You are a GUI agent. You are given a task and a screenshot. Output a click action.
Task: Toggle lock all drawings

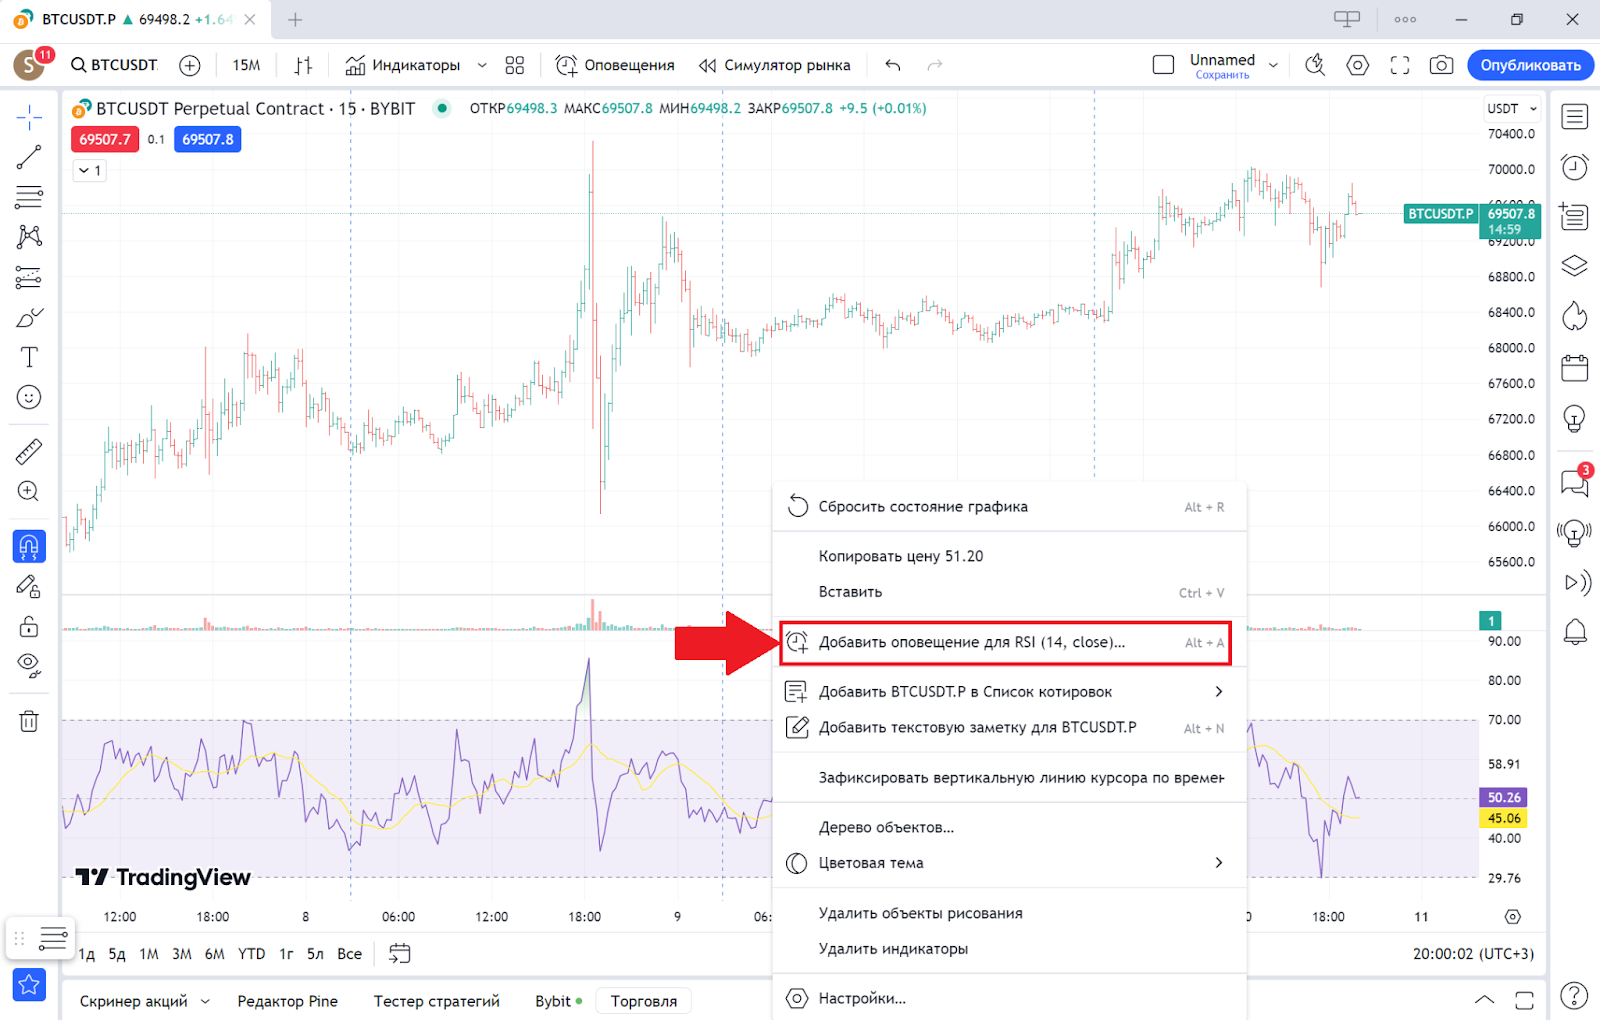click(29, 627)
